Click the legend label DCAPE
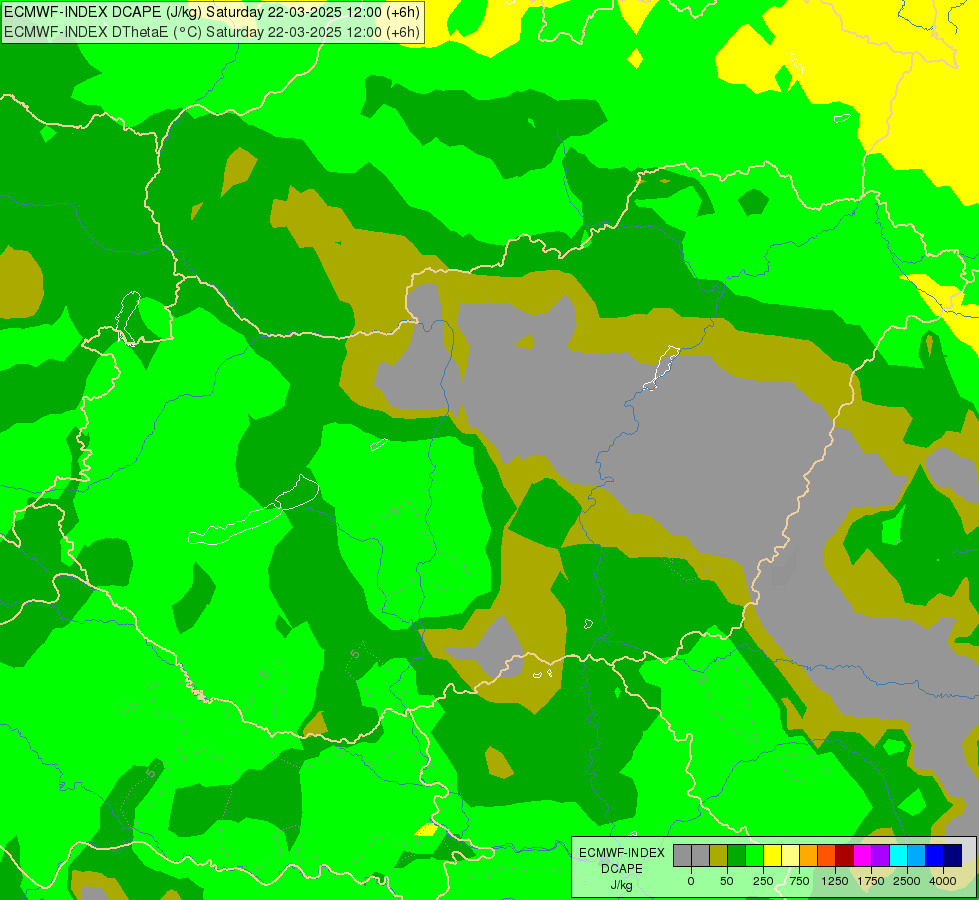Screen dimensions: 979x900 tap(622, 869)
